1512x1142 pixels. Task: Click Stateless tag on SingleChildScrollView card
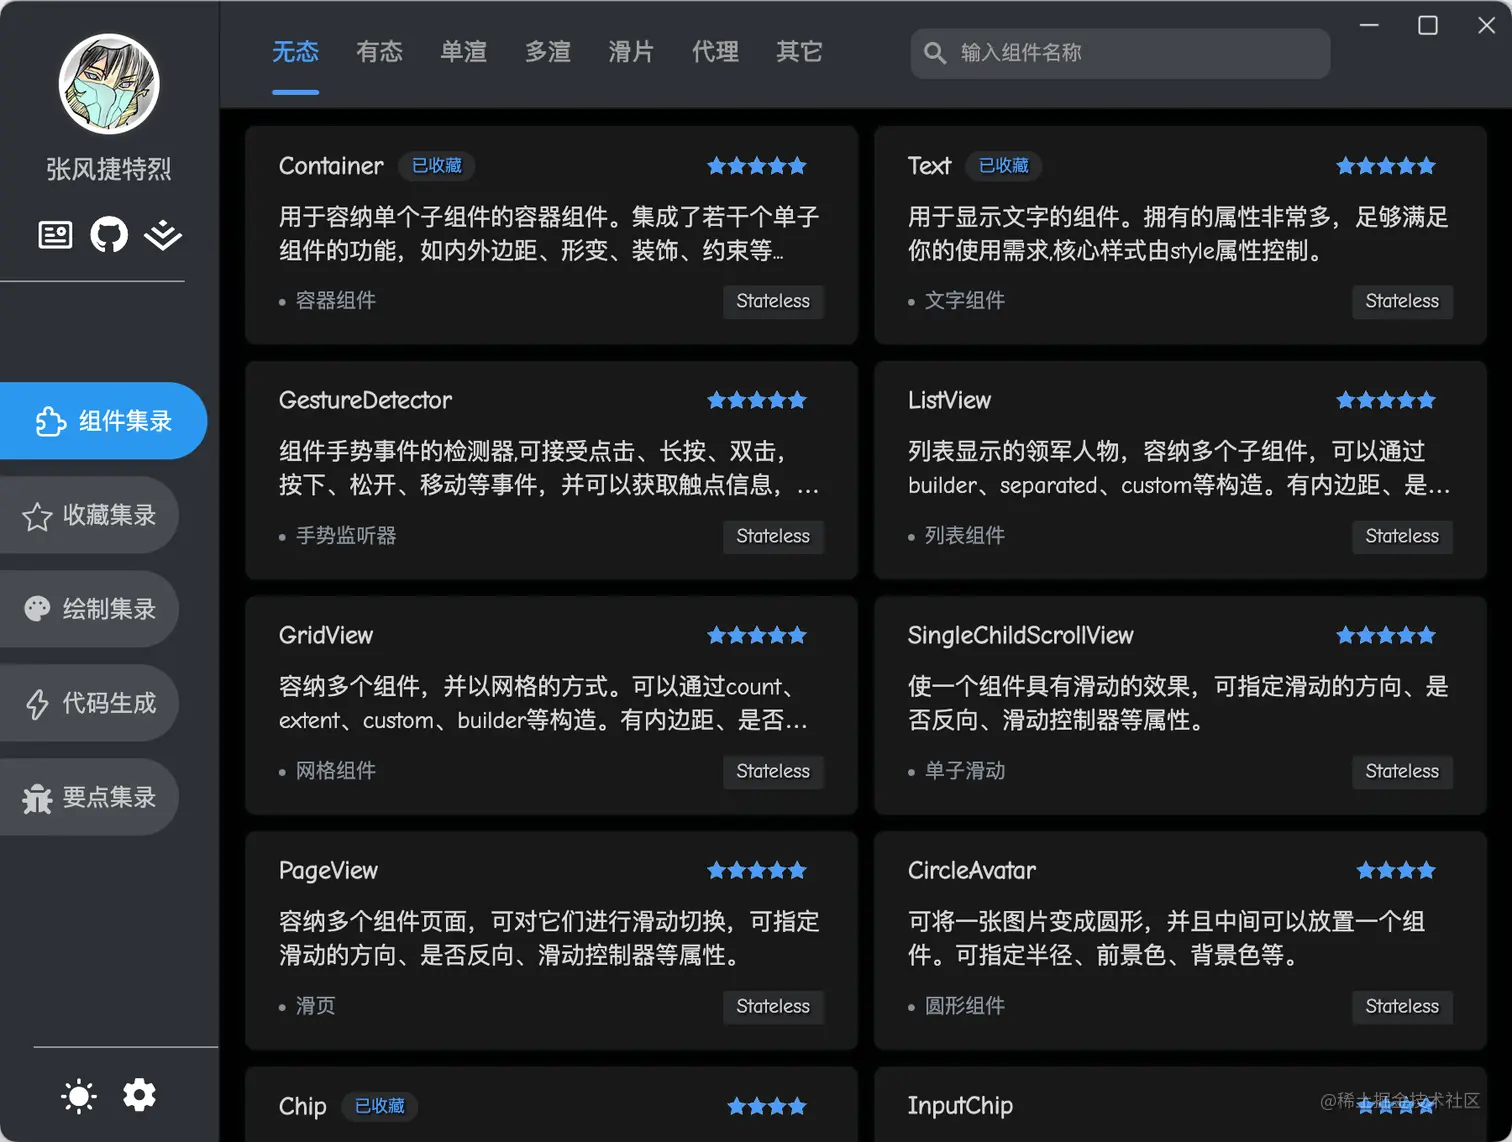(1402, 771)
